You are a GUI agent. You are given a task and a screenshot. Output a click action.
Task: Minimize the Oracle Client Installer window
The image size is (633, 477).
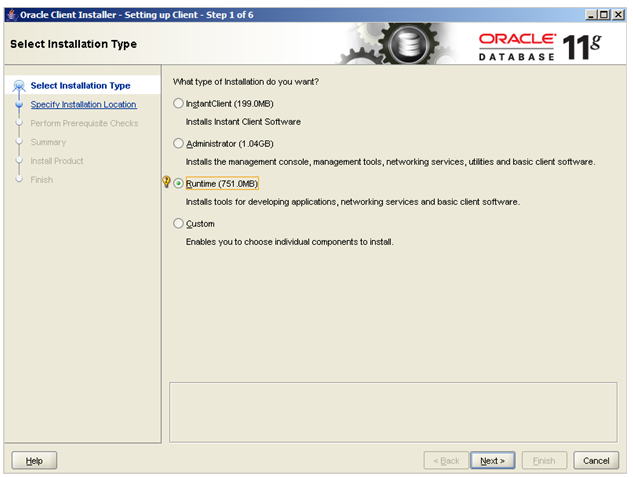(x=591, y=15)
